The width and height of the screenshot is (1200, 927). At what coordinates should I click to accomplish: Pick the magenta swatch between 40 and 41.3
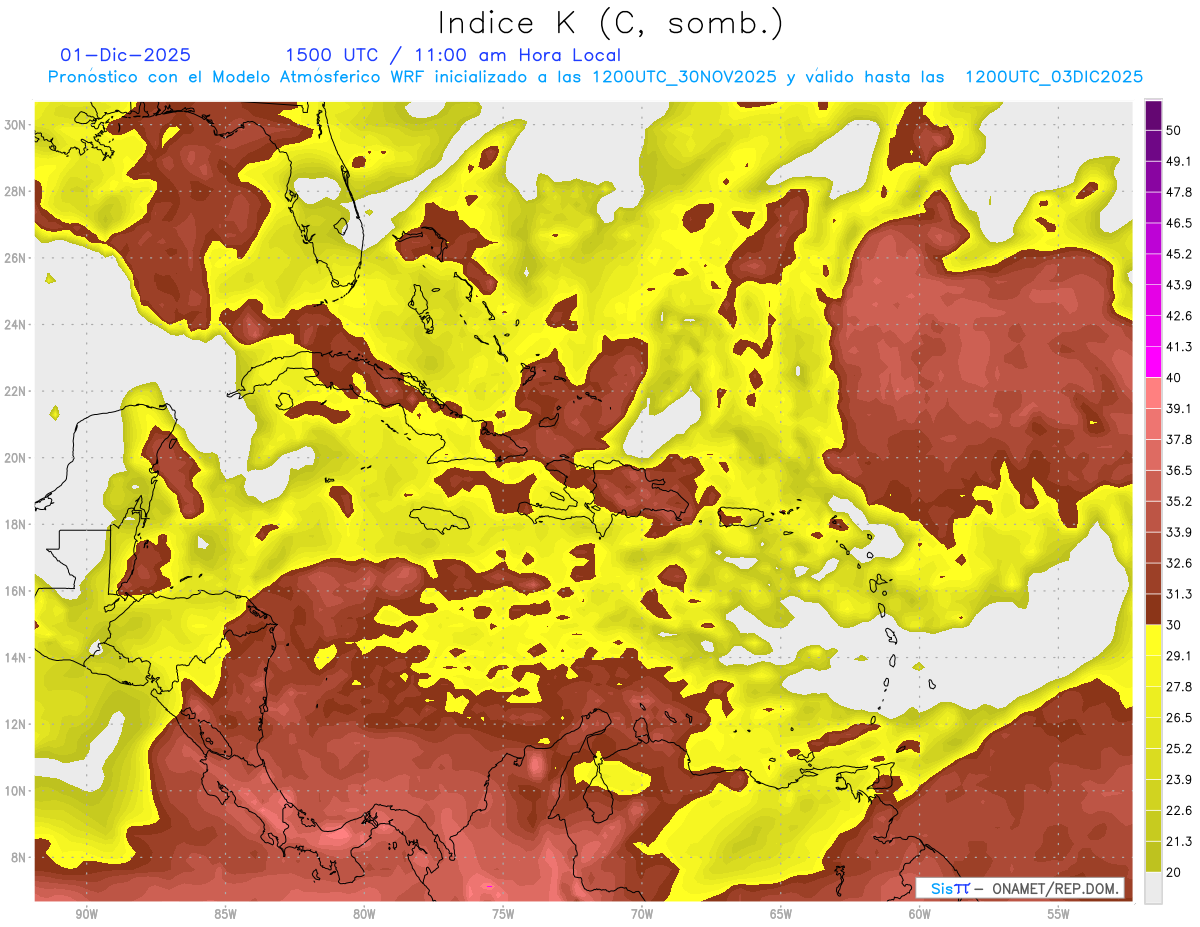1153,362
